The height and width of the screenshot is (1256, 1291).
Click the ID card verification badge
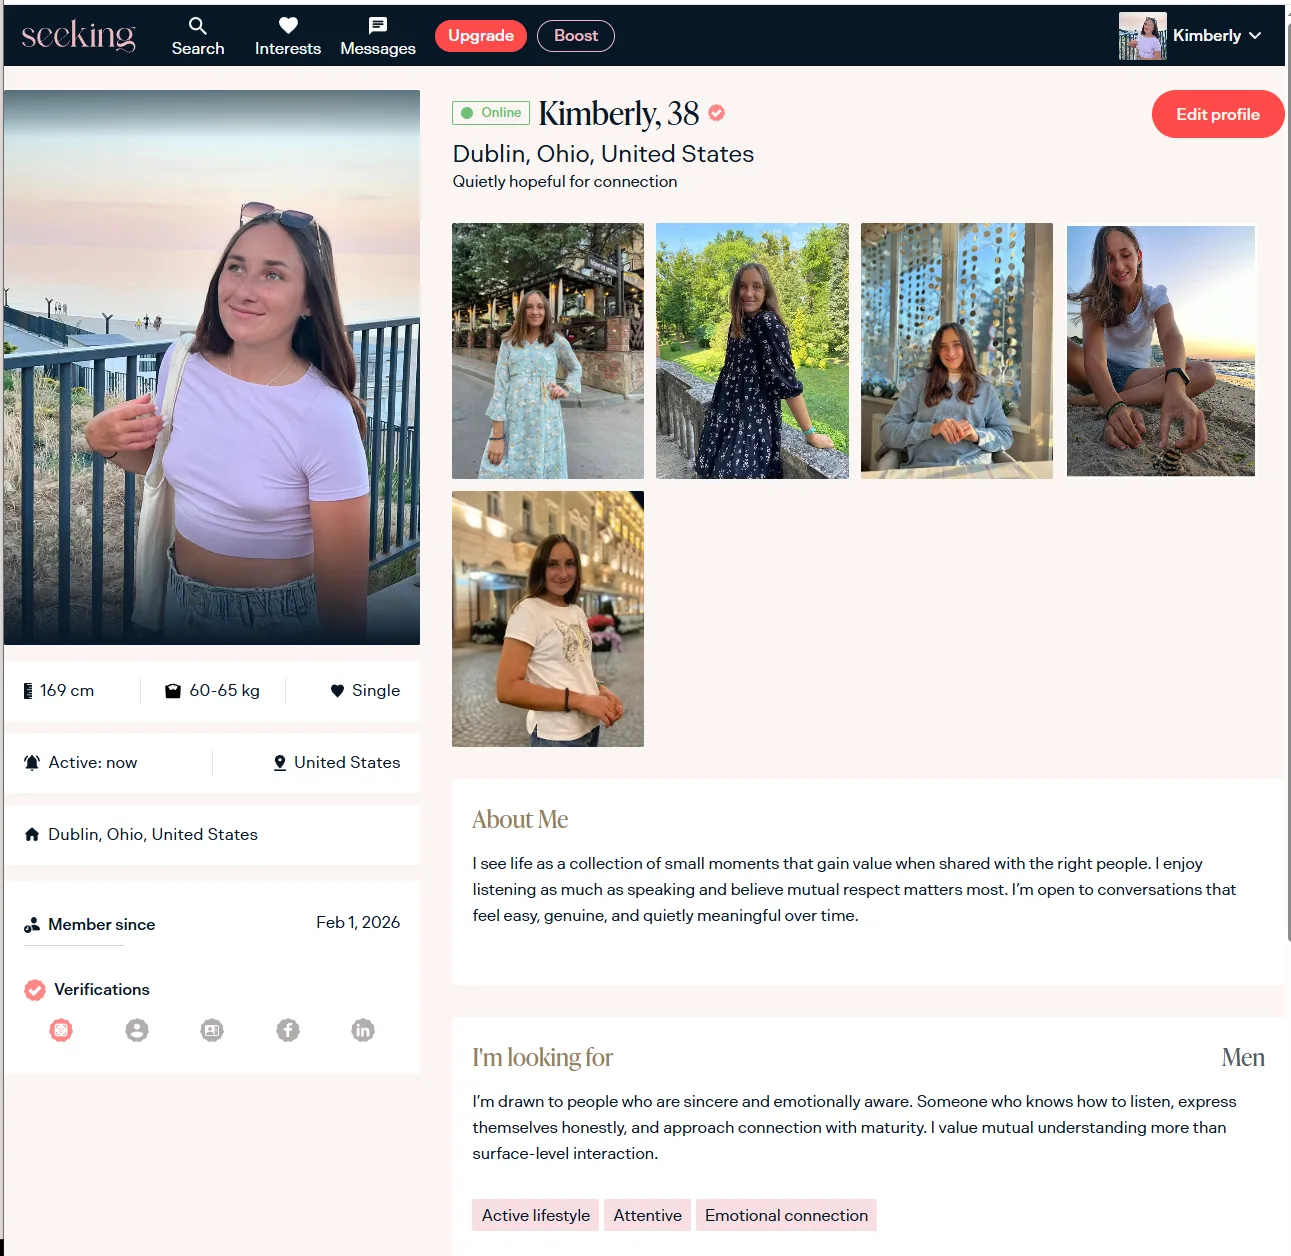coord(212,1030)
